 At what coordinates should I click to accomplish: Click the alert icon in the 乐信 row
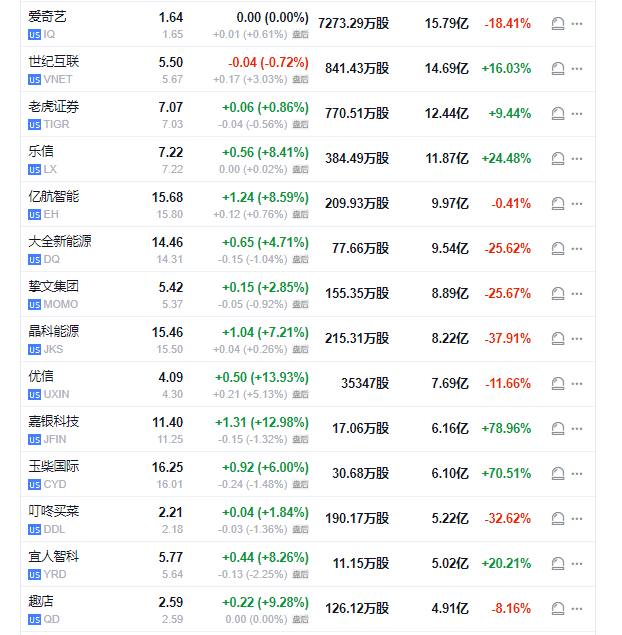(x=559, y=158)
